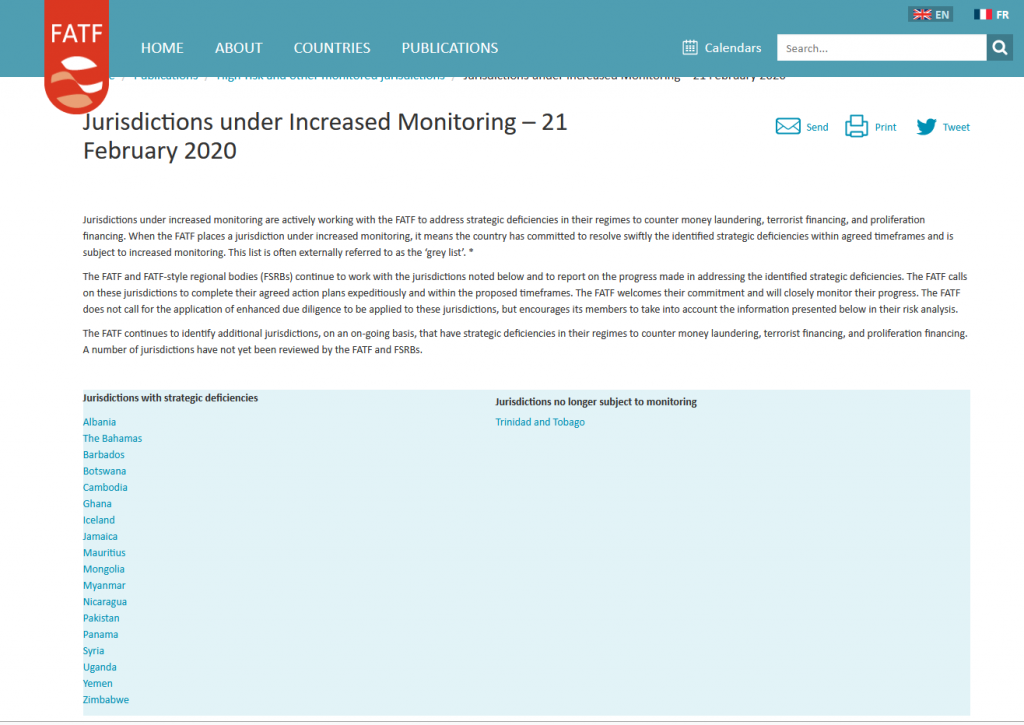The image size is (1024, 725).
Task: Click the Twitter bird icon
Action: [926, 127]
